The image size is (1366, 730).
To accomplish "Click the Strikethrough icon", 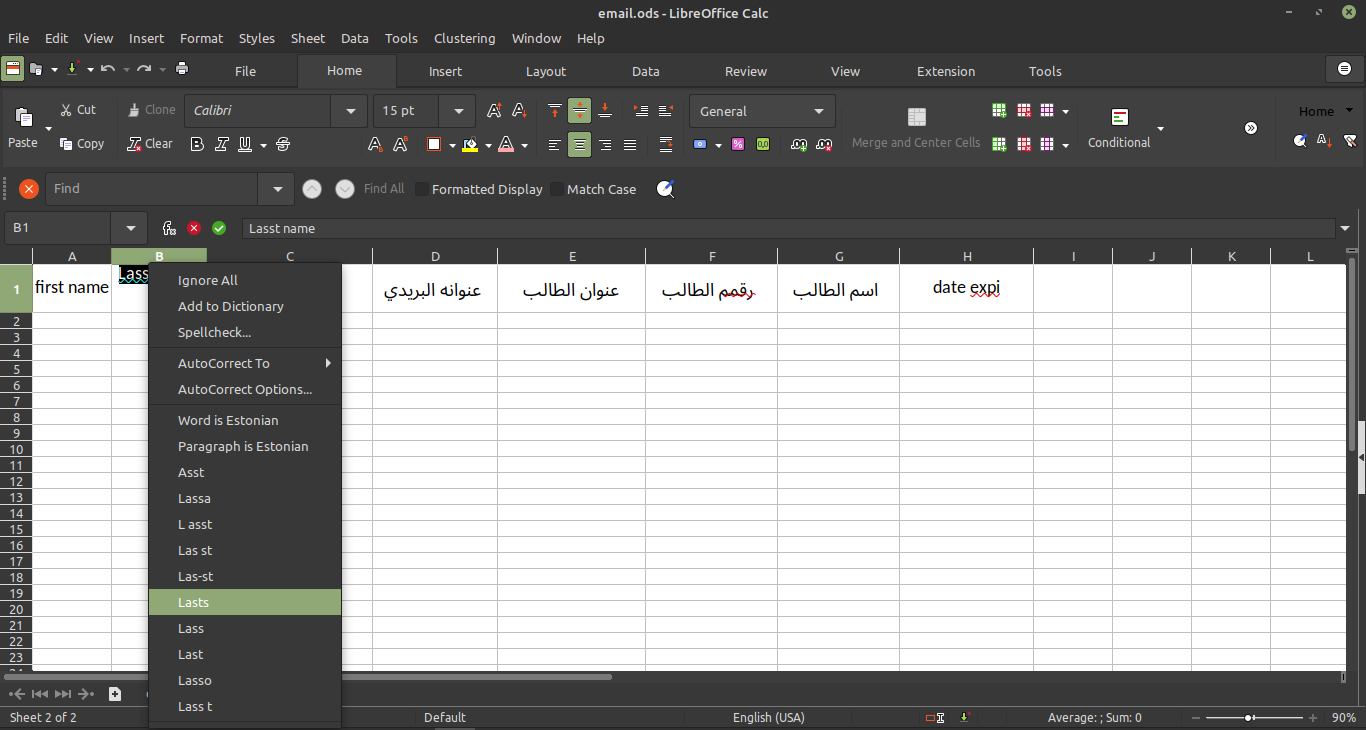I will 282,144.
